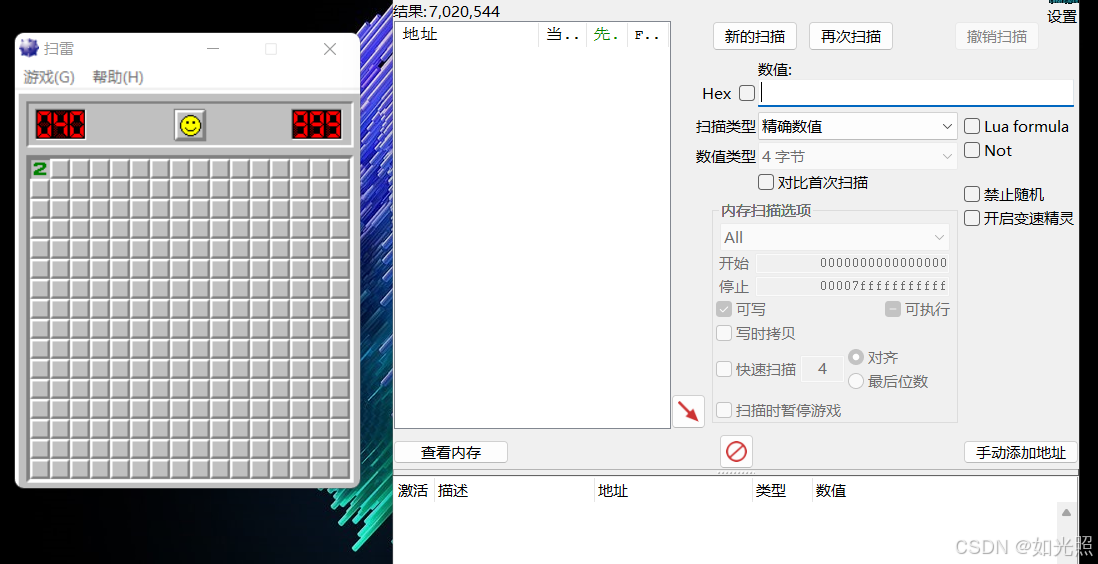
Task: Open the 帮助(H) menu in Minesweeper
Action: (x=118, y=77)
